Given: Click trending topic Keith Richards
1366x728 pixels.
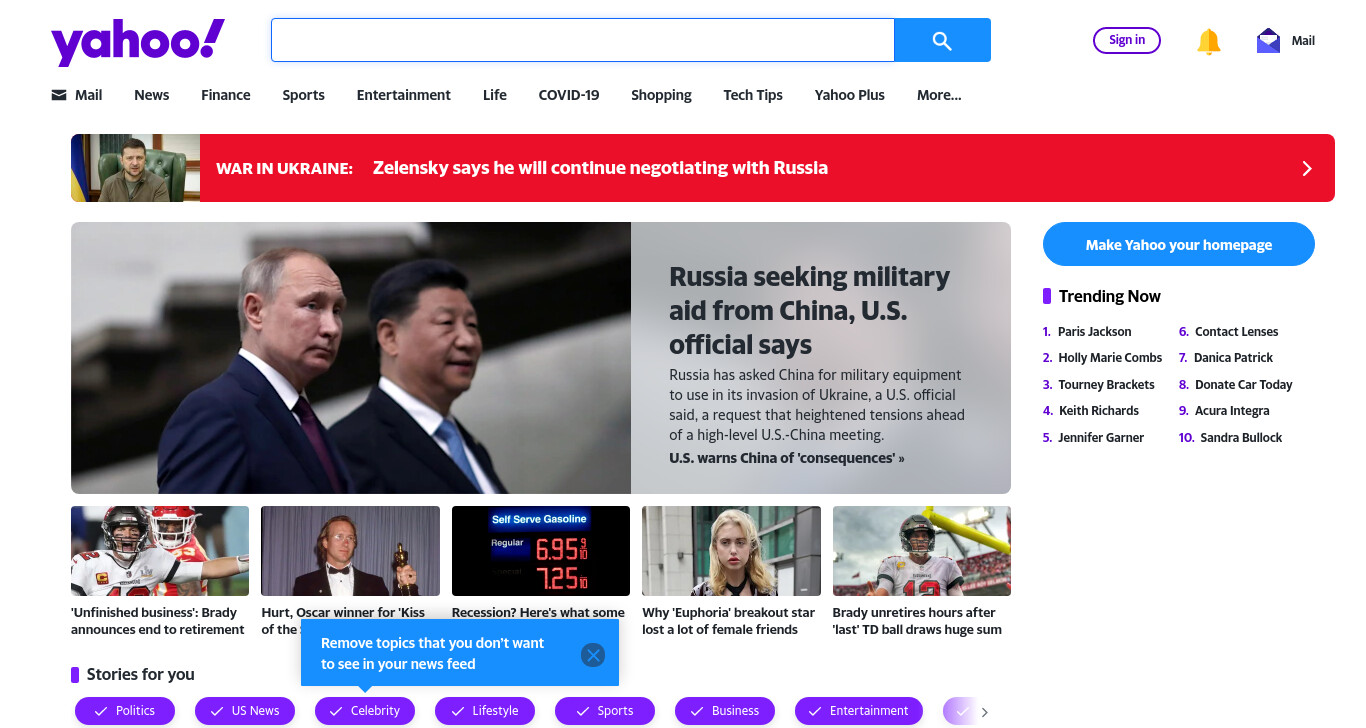Looking at the screenshot, I should [x=1098, y=411].
